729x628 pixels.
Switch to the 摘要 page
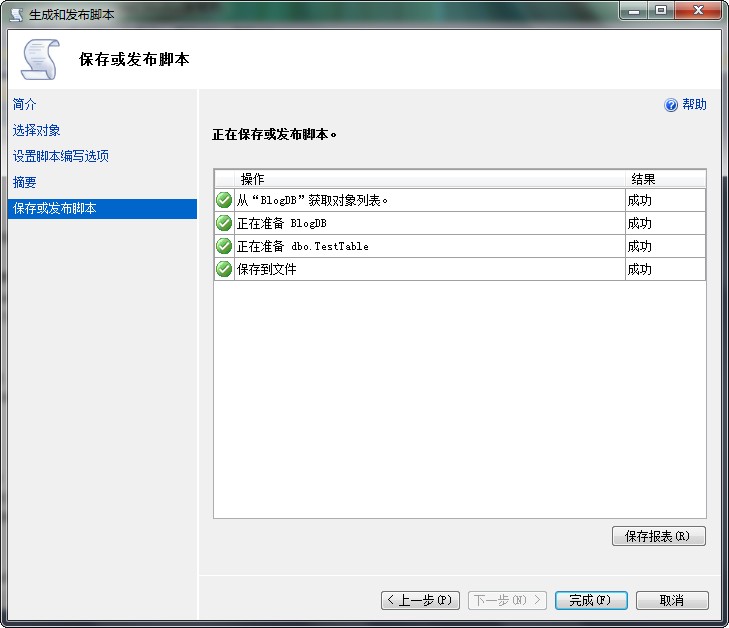tap(25, 182)
